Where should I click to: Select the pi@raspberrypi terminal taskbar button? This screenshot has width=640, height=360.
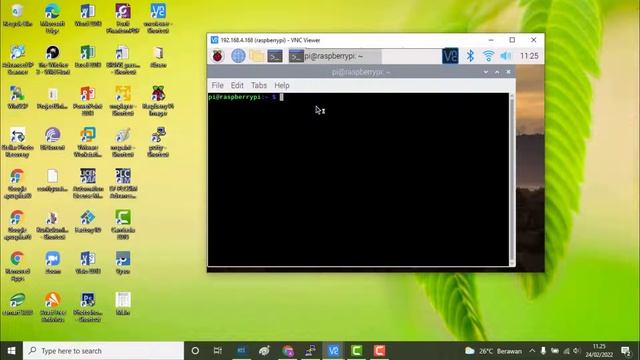point(334,56)
